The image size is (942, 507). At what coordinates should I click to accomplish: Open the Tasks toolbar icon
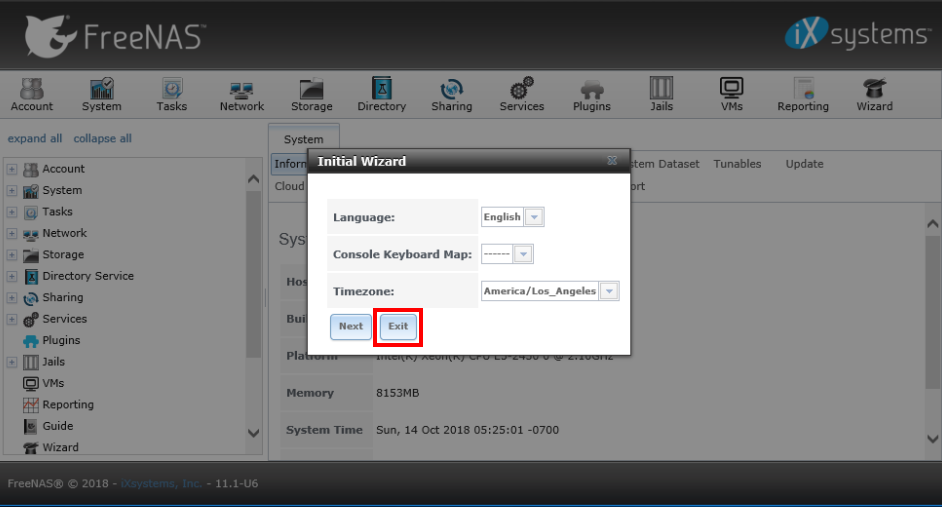coord(172,95)
